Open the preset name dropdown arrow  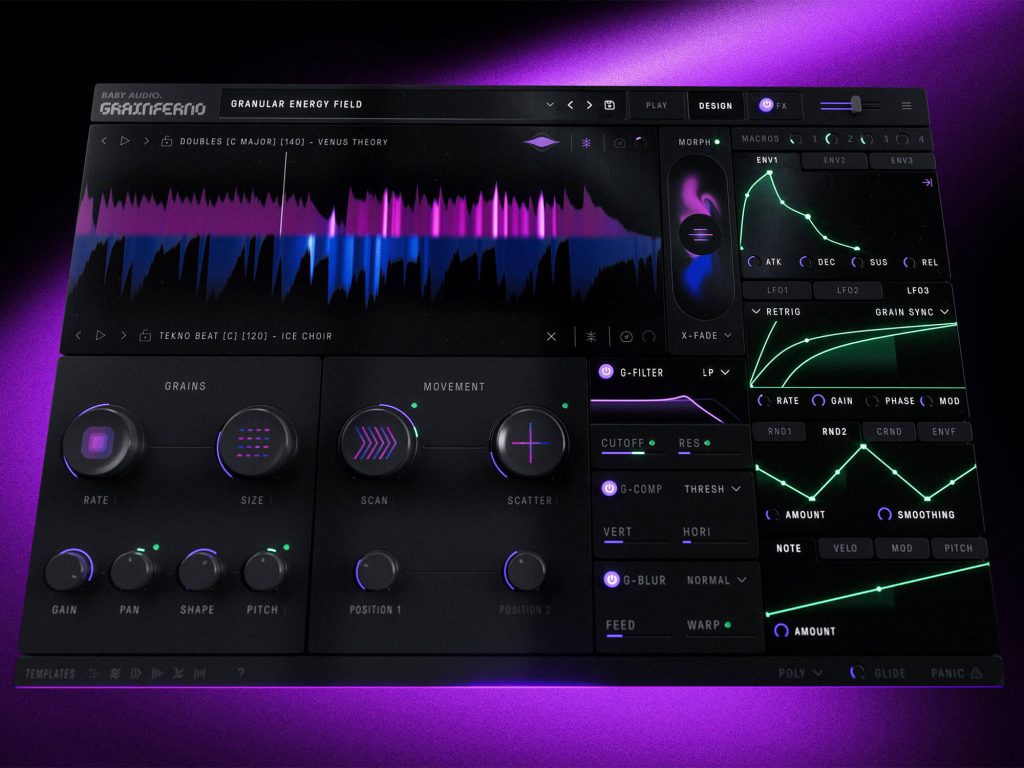pyautogui.click(x=550, y=104)
